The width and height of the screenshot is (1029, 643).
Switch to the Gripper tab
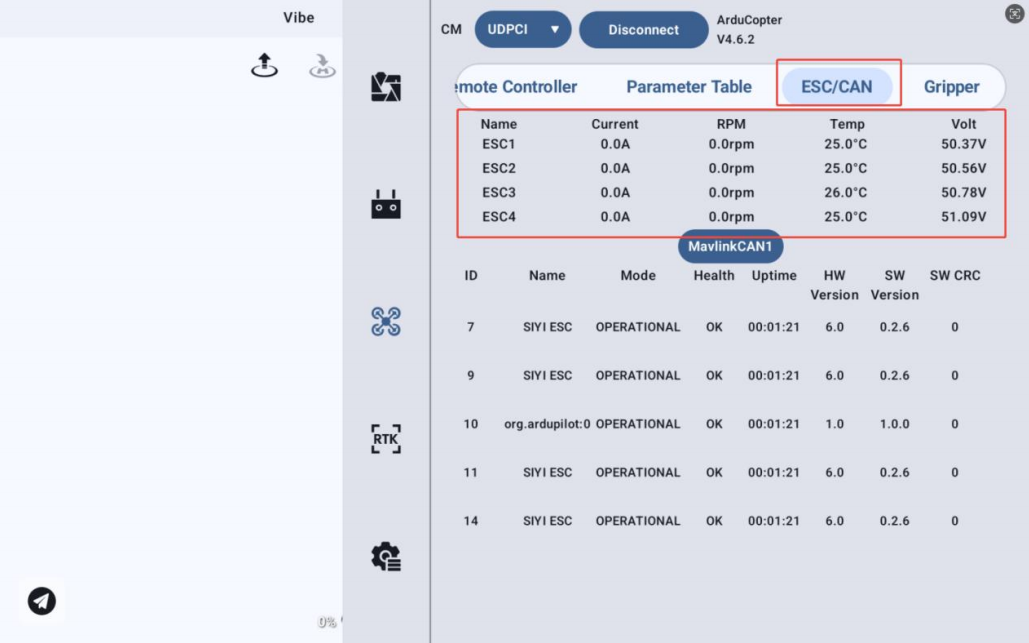click(951, 86)
